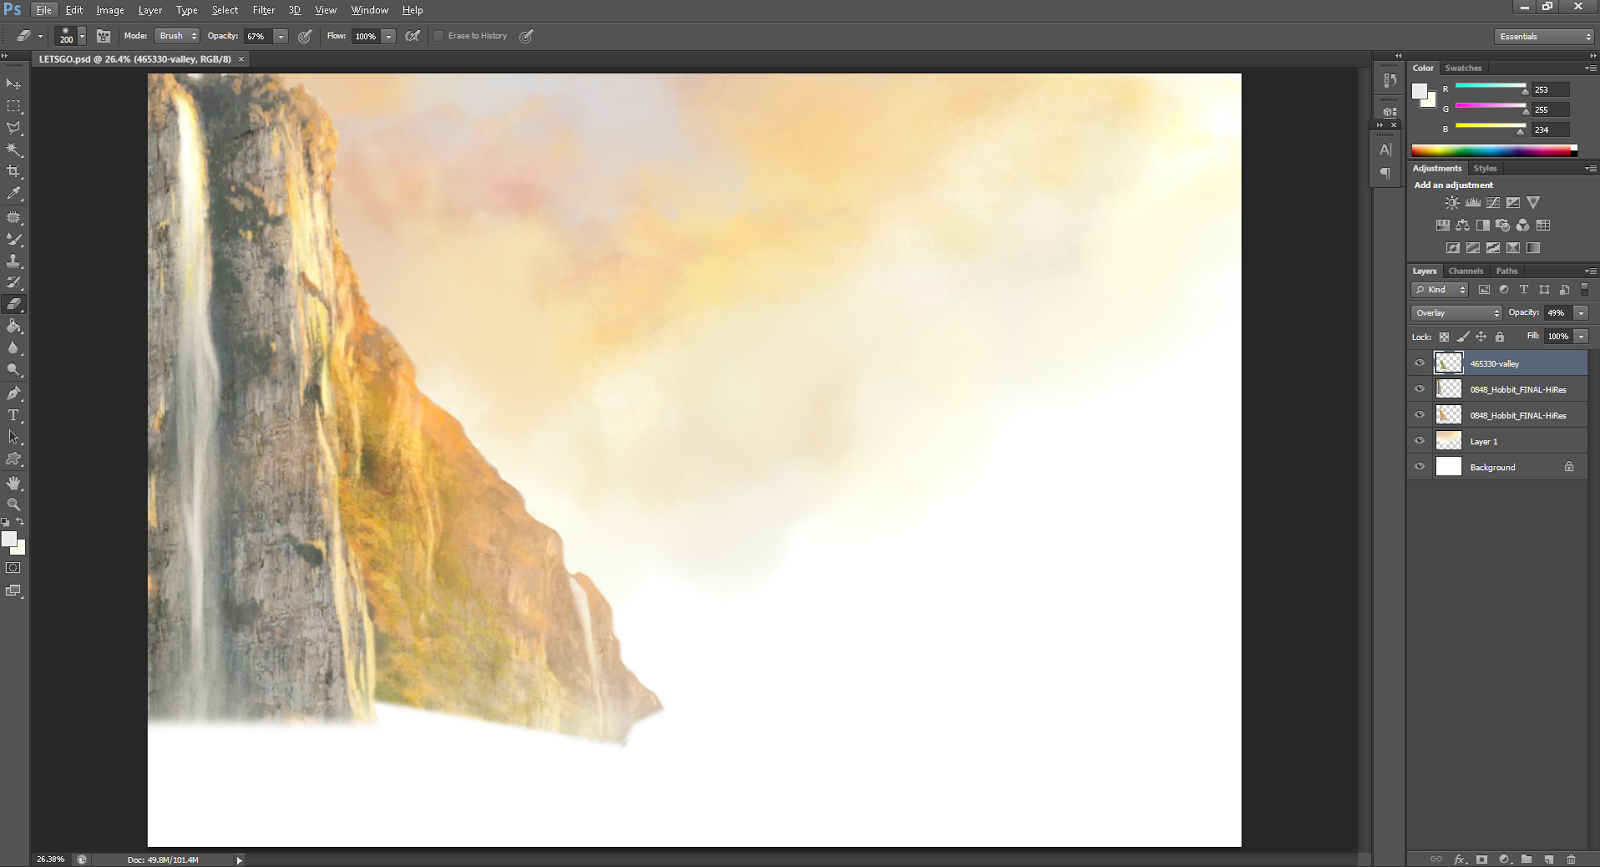1600x867 pixels.
Task: Add a Photo Filter adjustment
Action: click(x=1503, y=226)
